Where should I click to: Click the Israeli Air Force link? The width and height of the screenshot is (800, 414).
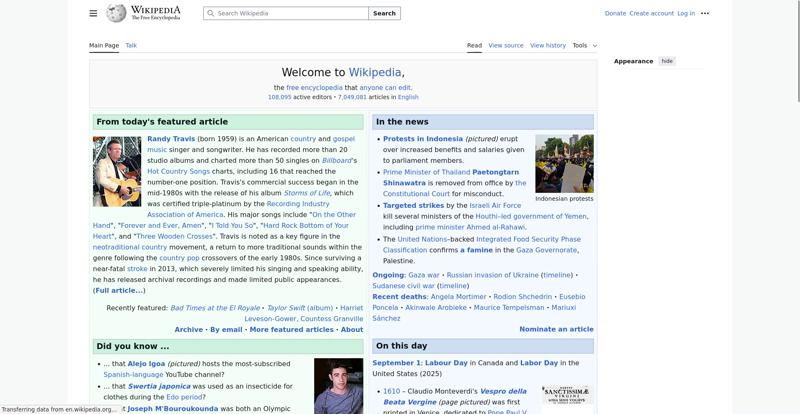495,205
